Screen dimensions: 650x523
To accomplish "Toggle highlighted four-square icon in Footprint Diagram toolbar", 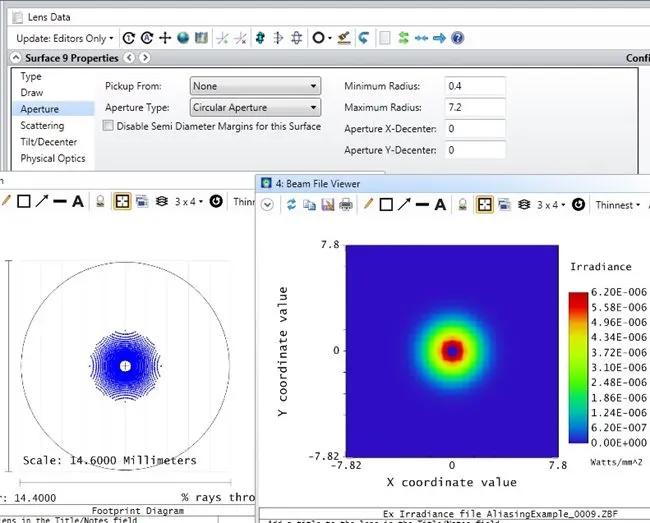I will (122, 201).
